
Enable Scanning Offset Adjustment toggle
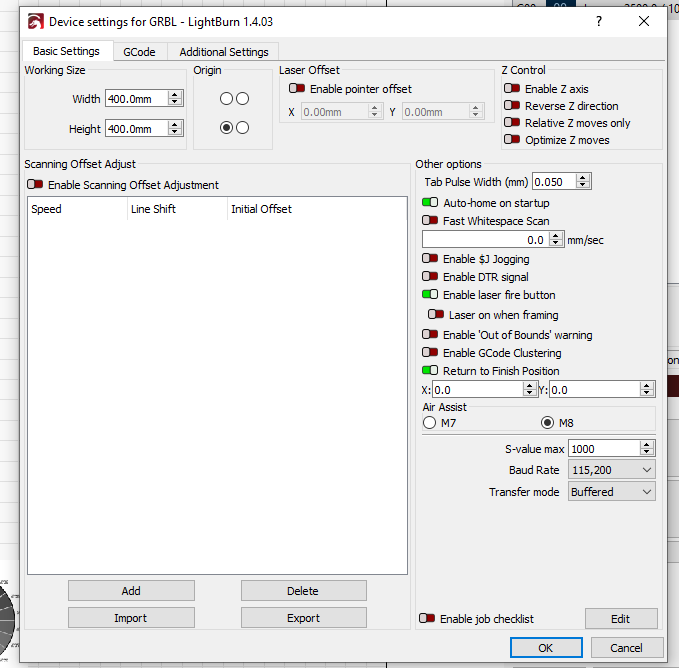point(35,184)
